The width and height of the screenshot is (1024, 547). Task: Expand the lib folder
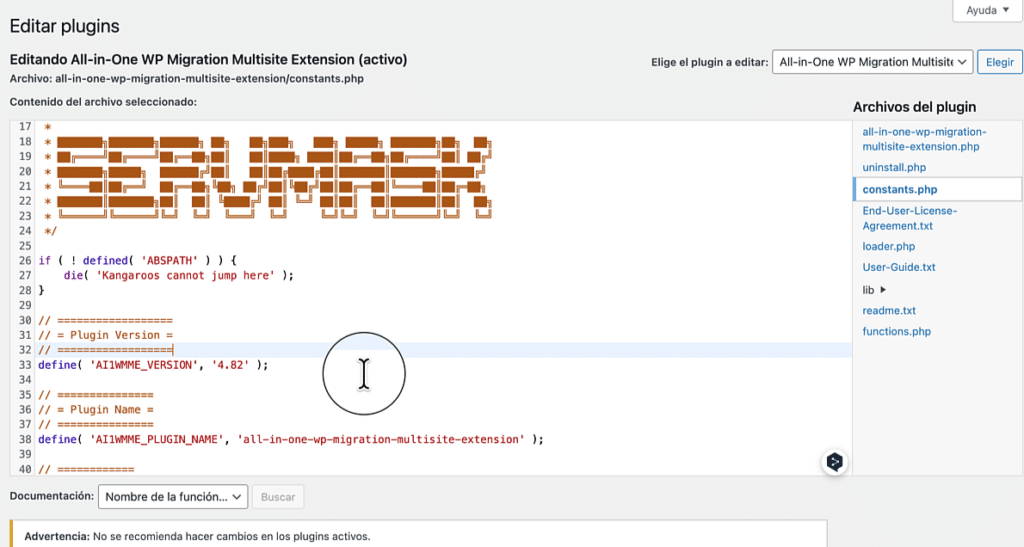pos(875,290)
